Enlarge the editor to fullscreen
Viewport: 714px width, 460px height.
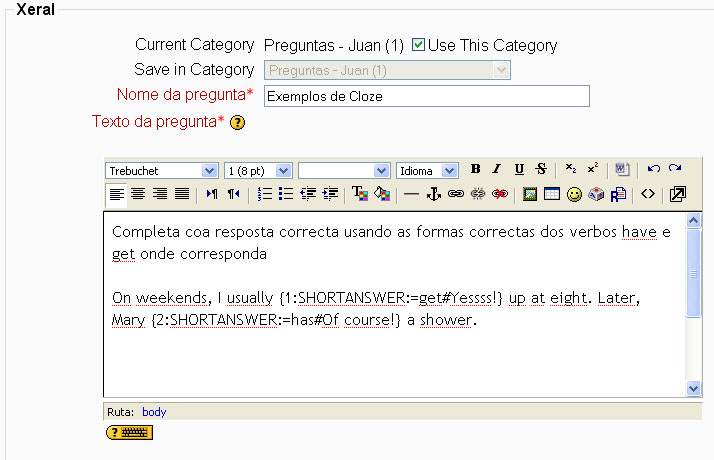coord(677,194)
